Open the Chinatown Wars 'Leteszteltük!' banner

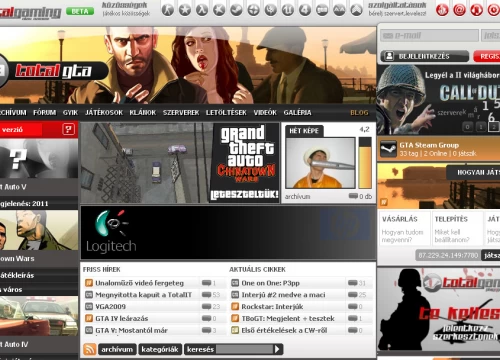click(180, 163)
